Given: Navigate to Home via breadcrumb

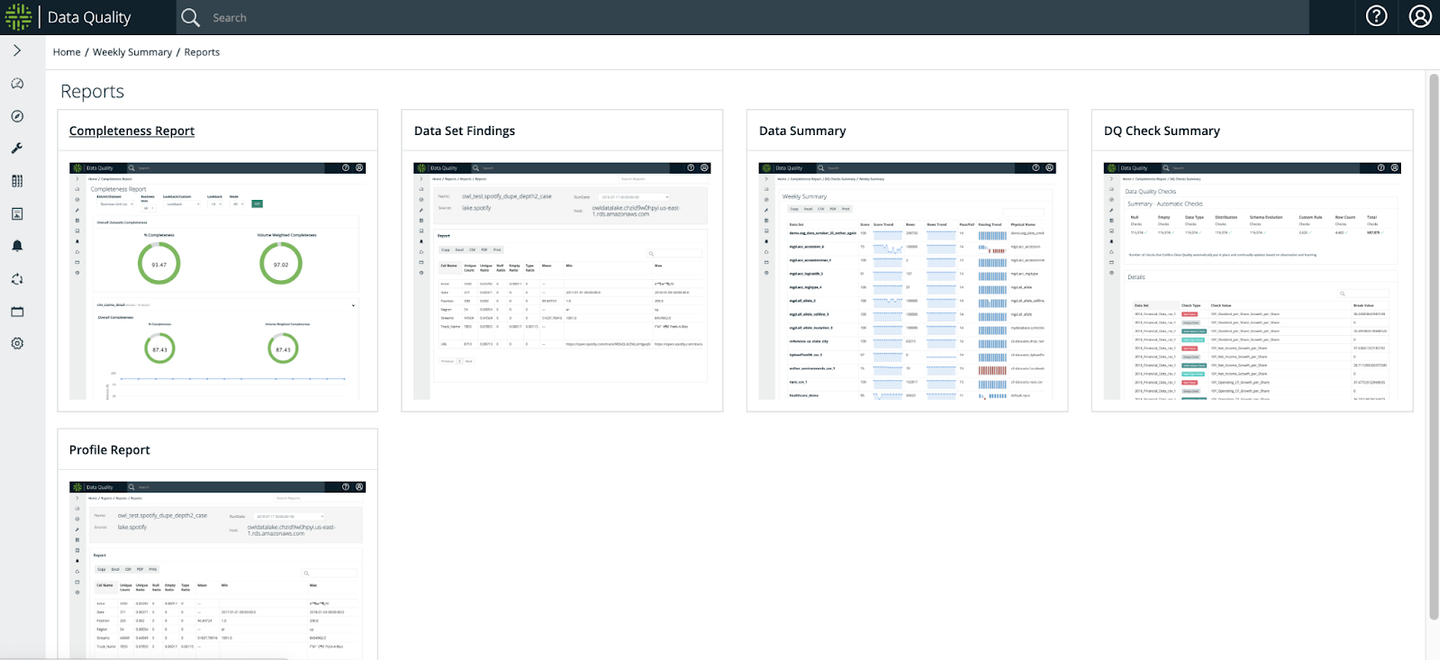Looking at the screenshot, I should coord(66,51).
